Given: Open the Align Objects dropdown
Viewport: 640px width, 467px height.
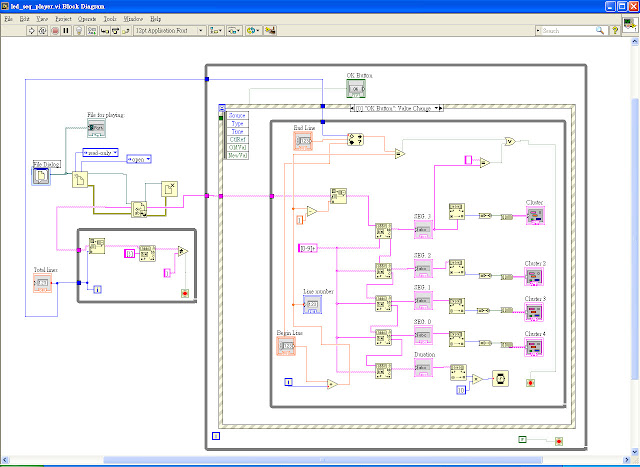Looking at the screenshot, I should [x=216, y=31].
